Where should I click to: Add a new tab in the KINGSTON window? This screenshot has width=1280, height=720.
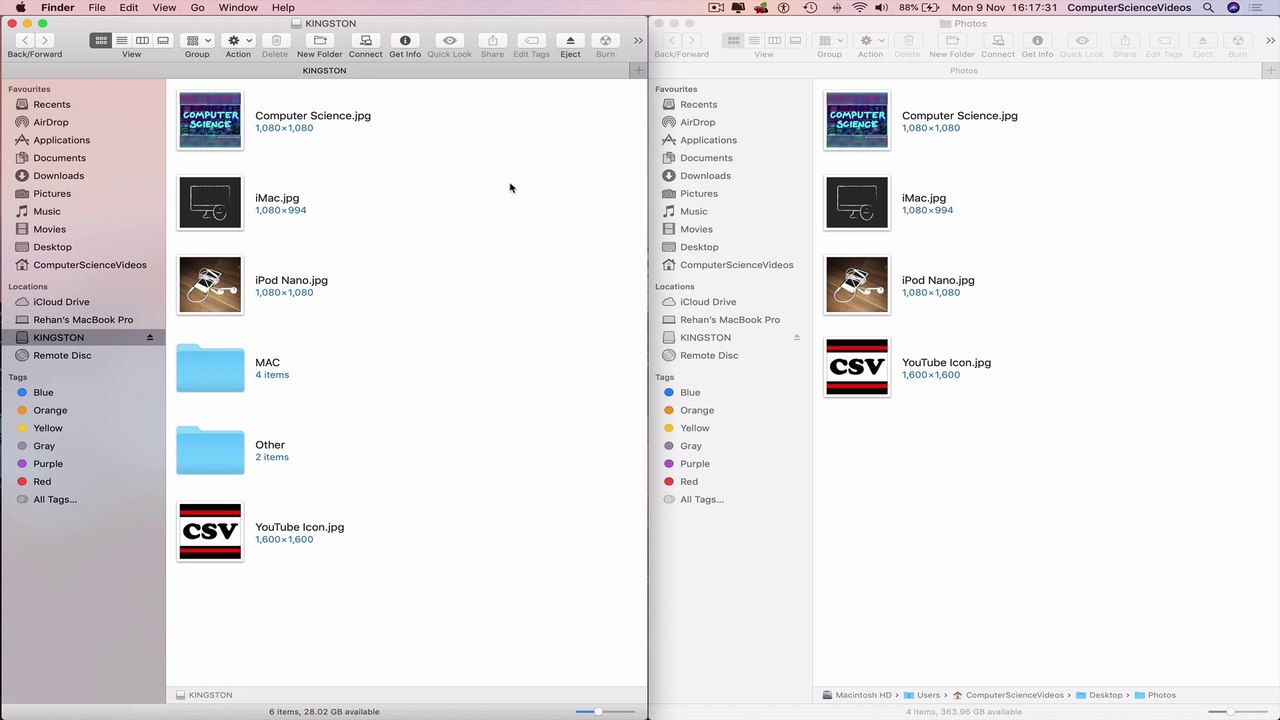(x=638, y=71)
